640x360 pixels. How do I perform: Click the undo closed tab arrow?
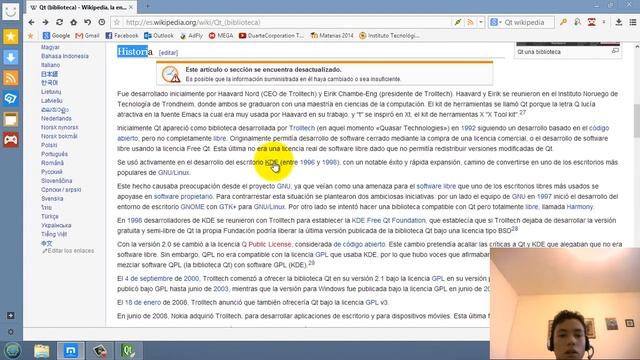point(87,22)
